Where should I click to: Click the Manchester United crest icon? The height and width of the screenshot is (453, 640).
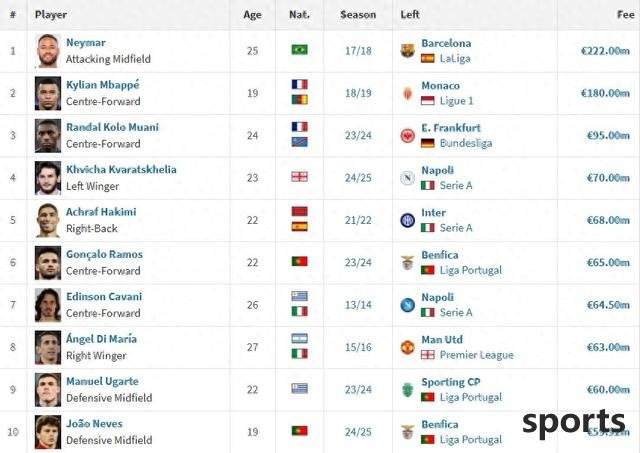[x=407, y=347]
